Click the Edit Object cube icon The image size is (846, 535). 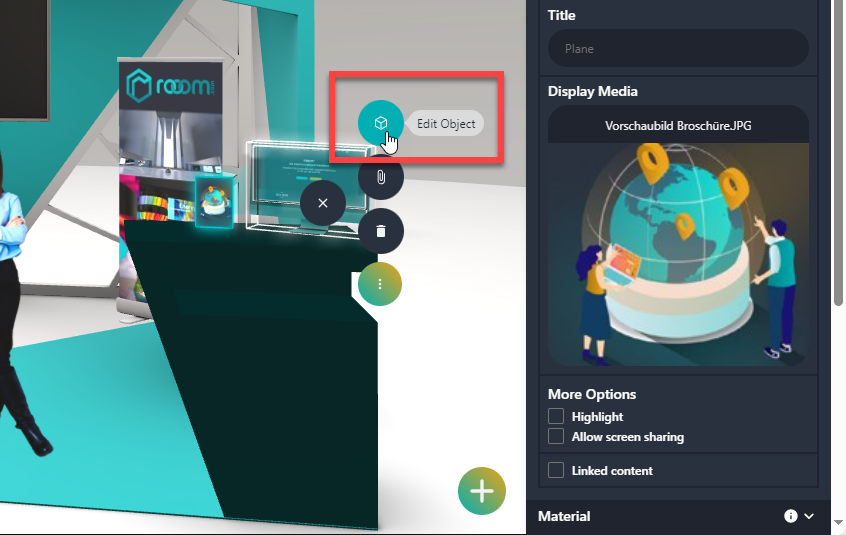point(380,123)
